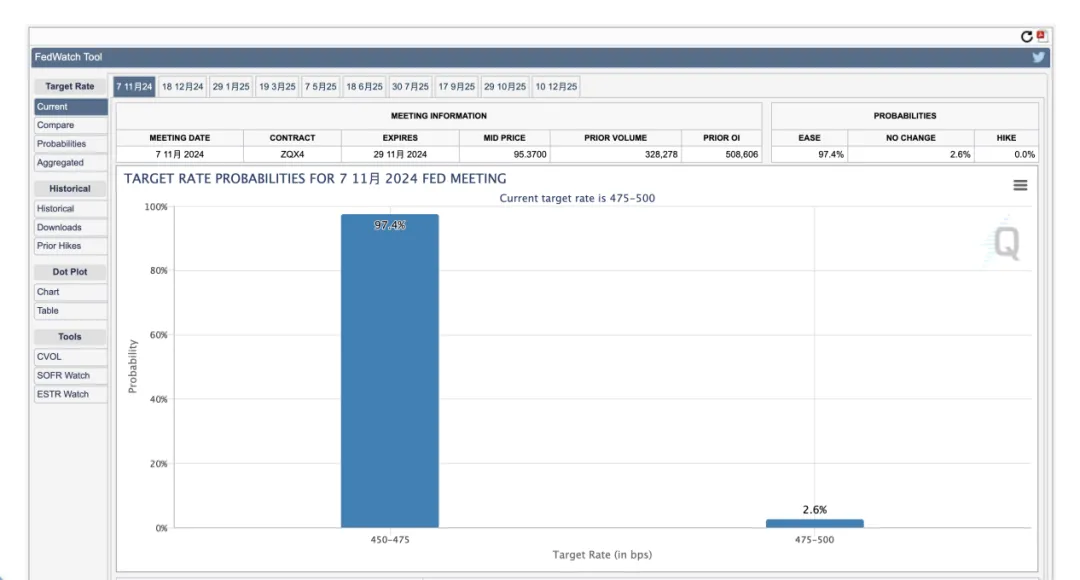The width and height of the screenshot is (1080, 580).
Task: Open the 19 3月25 meeting tab
Action: click(x=277, y=87)
